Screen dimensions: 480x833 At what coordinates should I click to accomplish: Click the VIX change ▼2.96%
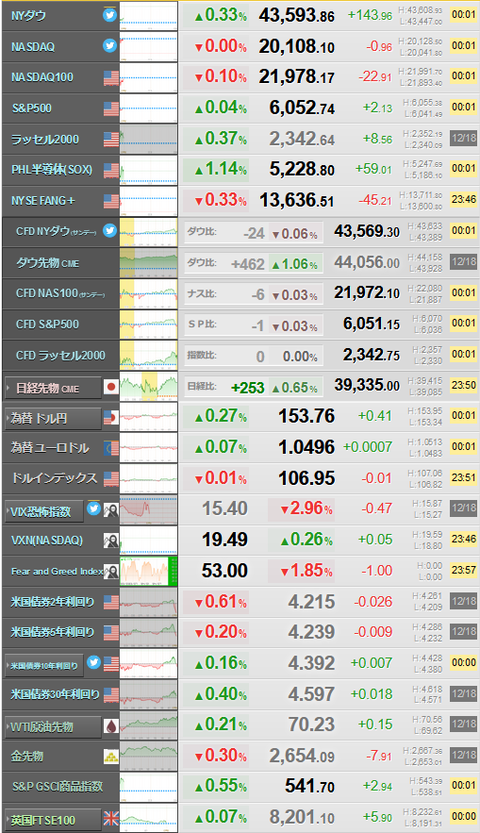(x=306, y=509)
